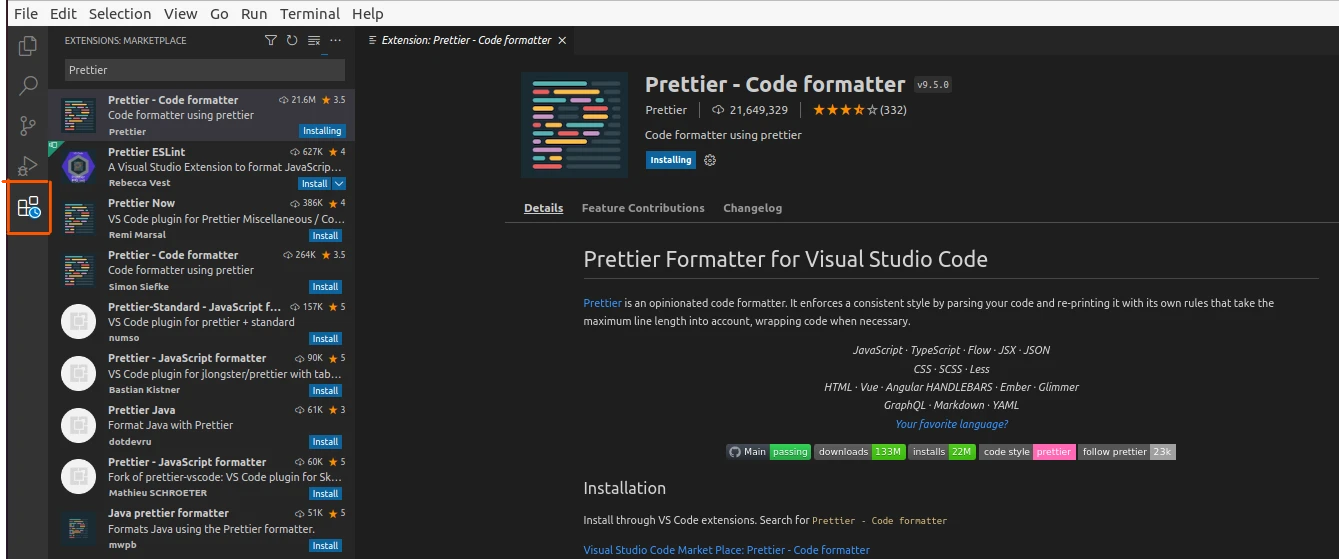The image size is (1339, 559).
Task: Refresh the extensions marketplace list
Action: click(x=292, y=41)
